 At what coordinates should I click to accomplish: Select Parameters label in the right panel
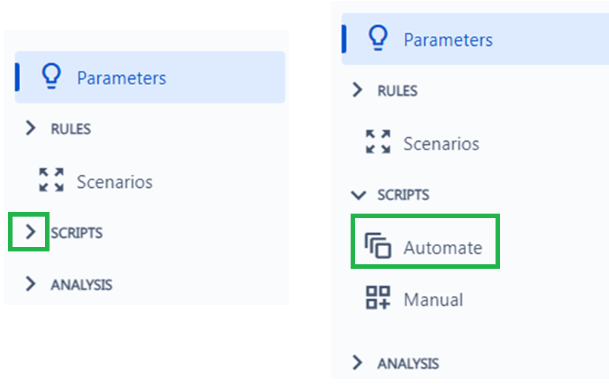pos(448,40)
